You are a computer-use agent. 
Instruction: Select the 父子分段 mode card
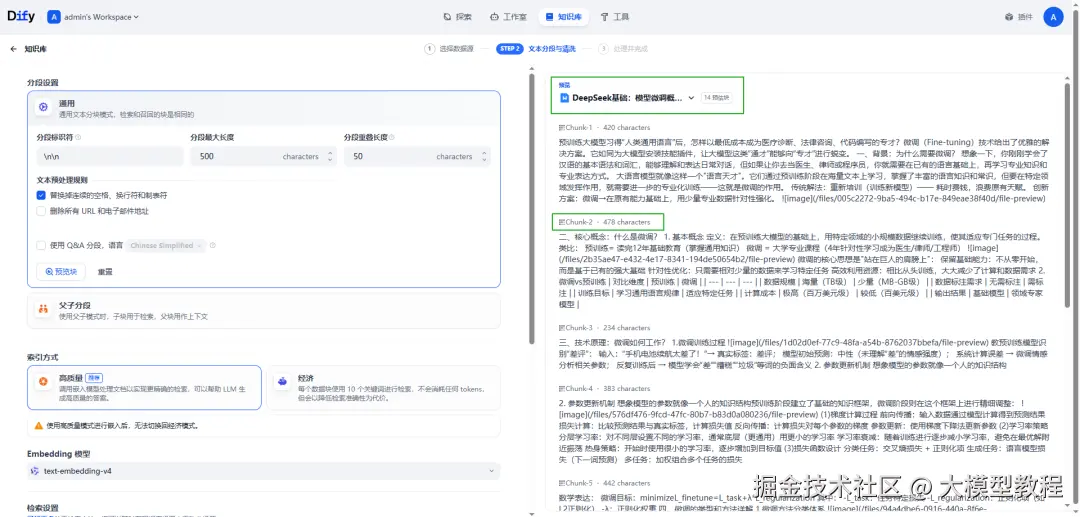pos(264,310)
